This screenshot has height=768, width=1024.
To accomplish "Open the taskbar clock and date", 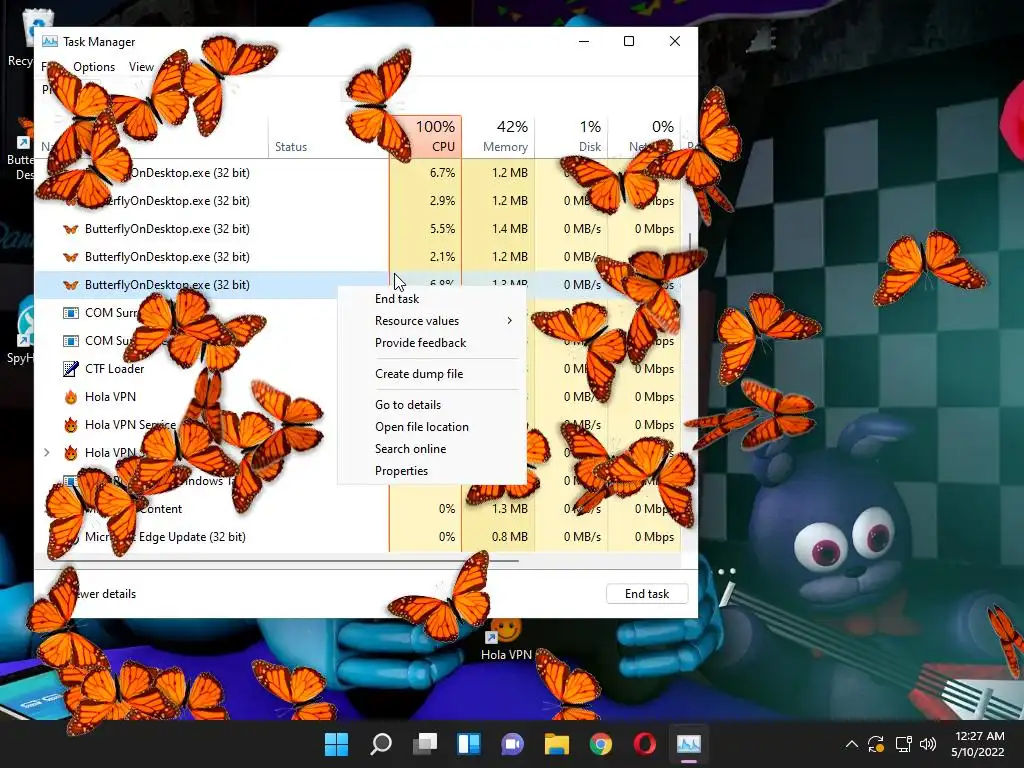I will [x=977, y=744].
